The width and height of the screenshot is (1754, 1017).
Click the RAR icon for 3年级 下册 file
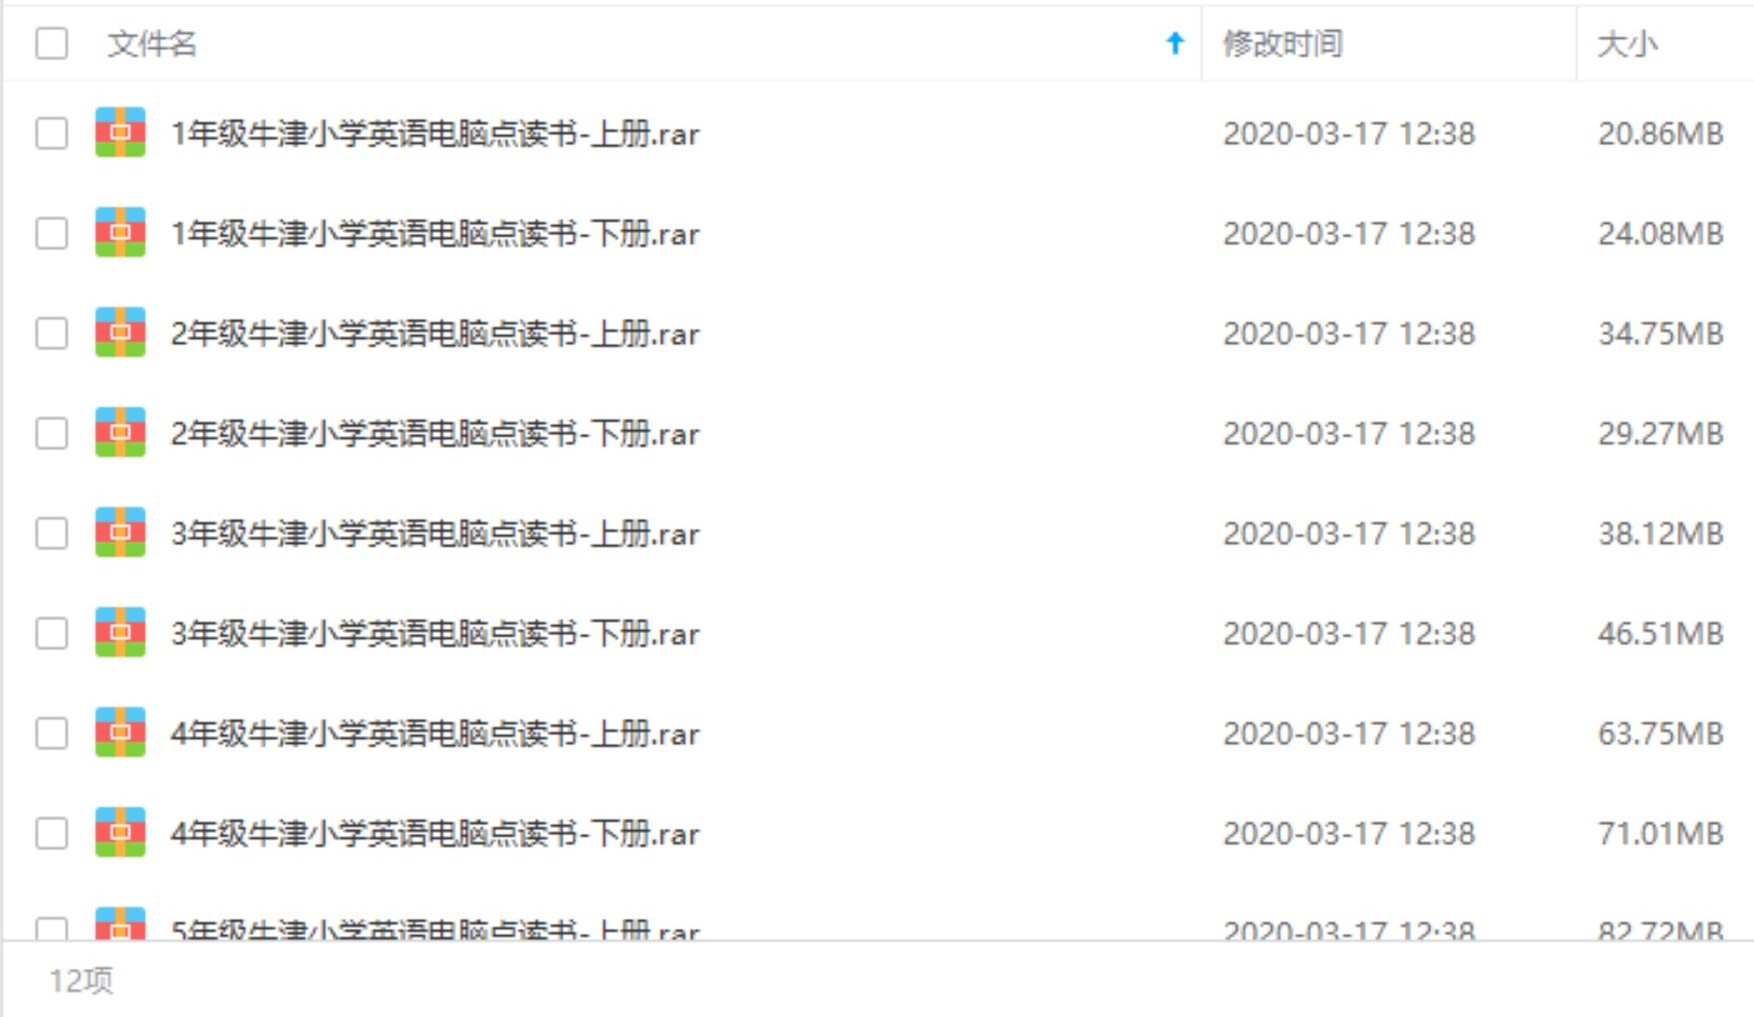pyautogui.click(x=120, y=632)
